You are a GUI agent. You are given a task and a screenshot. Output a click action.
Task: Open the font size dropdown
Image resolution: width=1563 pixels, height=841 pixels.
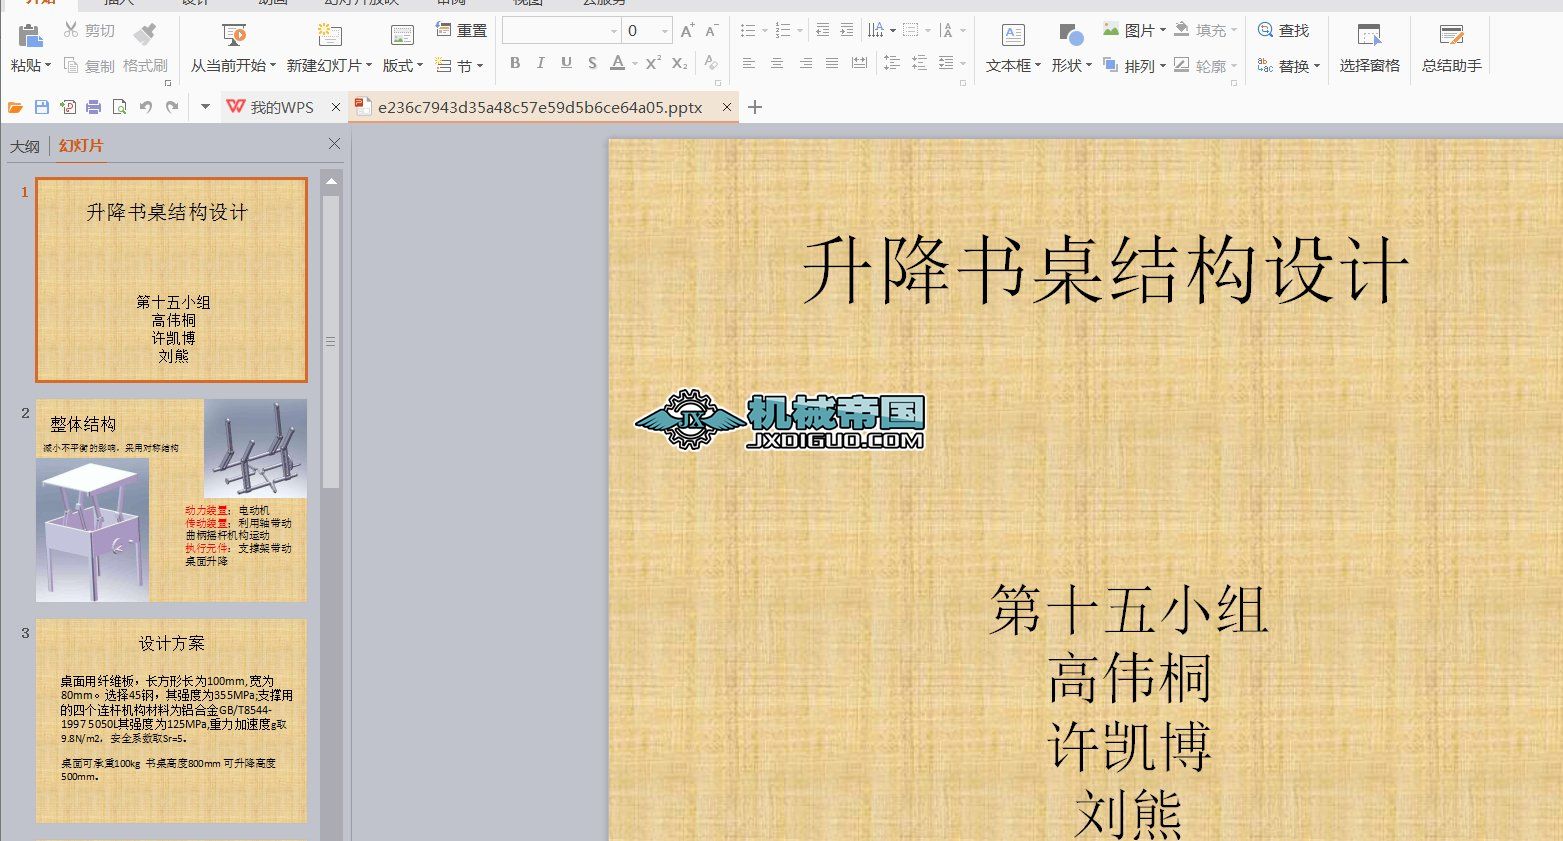664,31
